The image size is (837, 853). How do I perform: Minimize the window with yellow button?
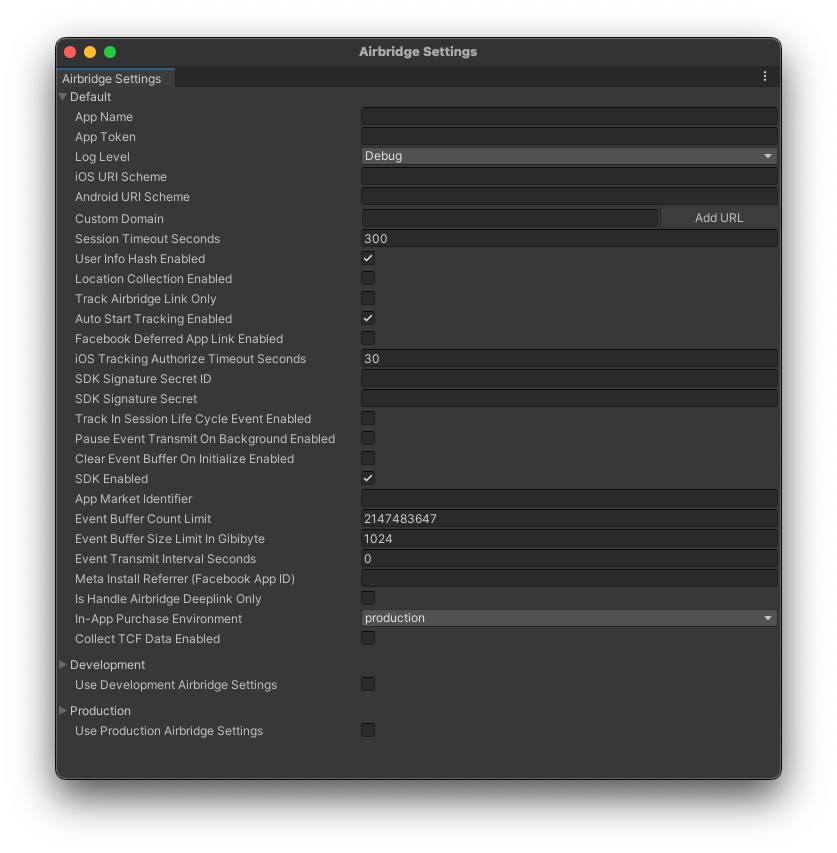point(90,52)
